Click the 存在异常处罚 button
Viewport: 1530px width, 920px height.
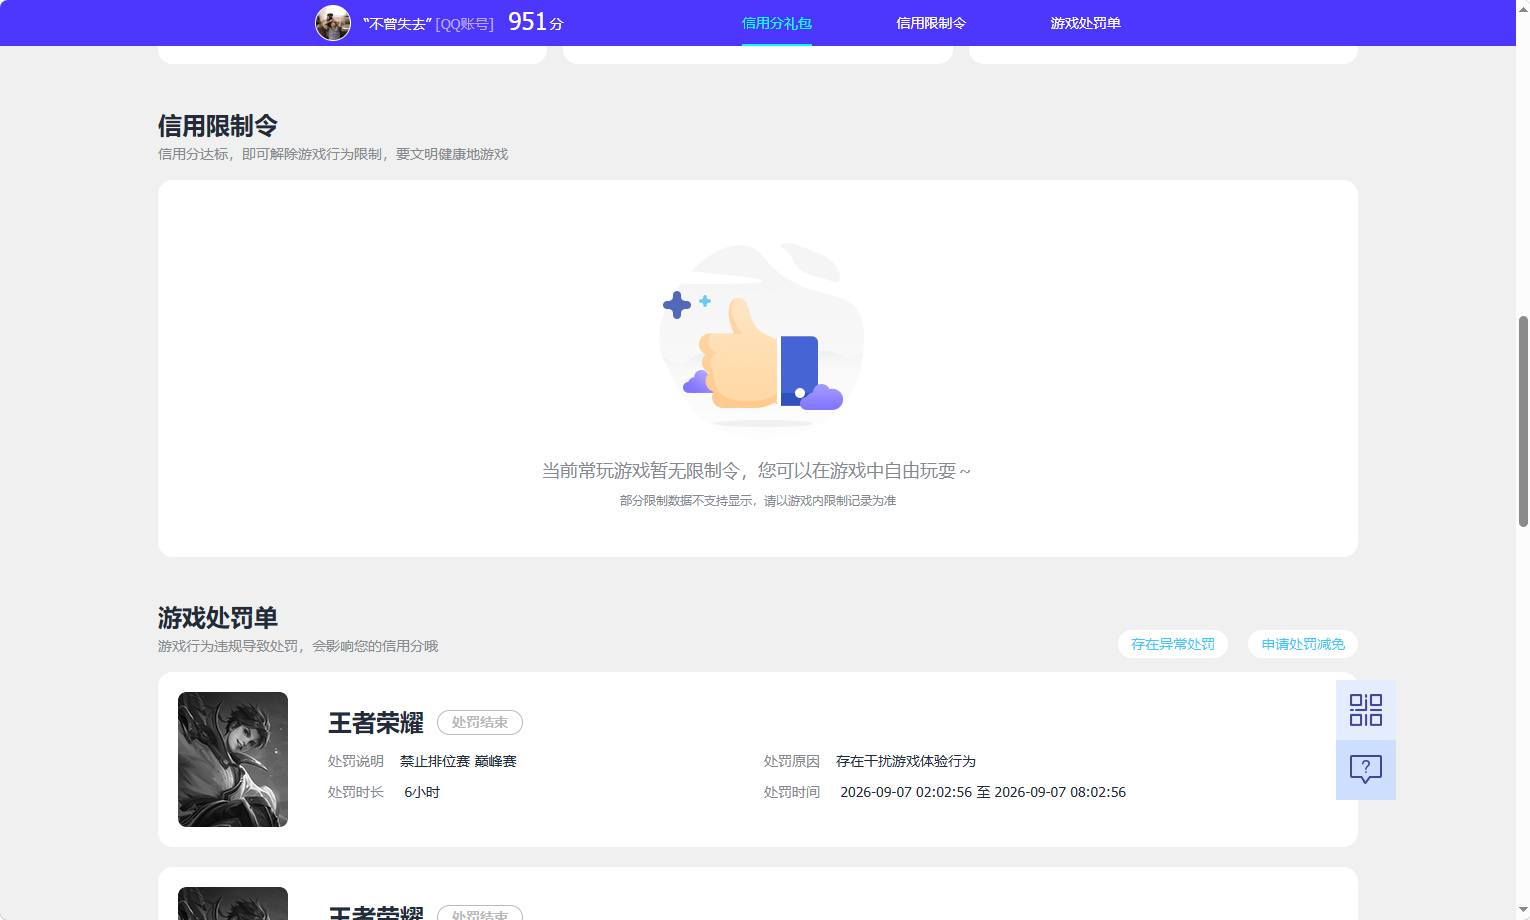[x=1172, y=644]
